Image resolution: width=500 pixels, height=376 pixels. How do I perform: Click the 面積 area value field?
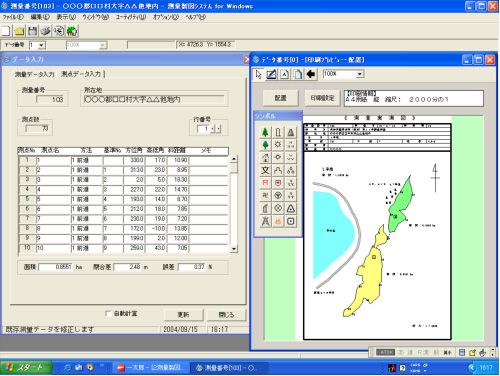coord(56,267)
